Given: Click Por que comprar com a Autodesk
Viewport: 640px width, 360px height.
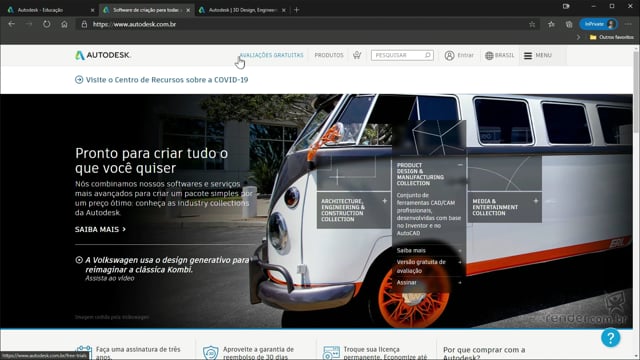Looking at the screenshot, I should coord(484,353).
